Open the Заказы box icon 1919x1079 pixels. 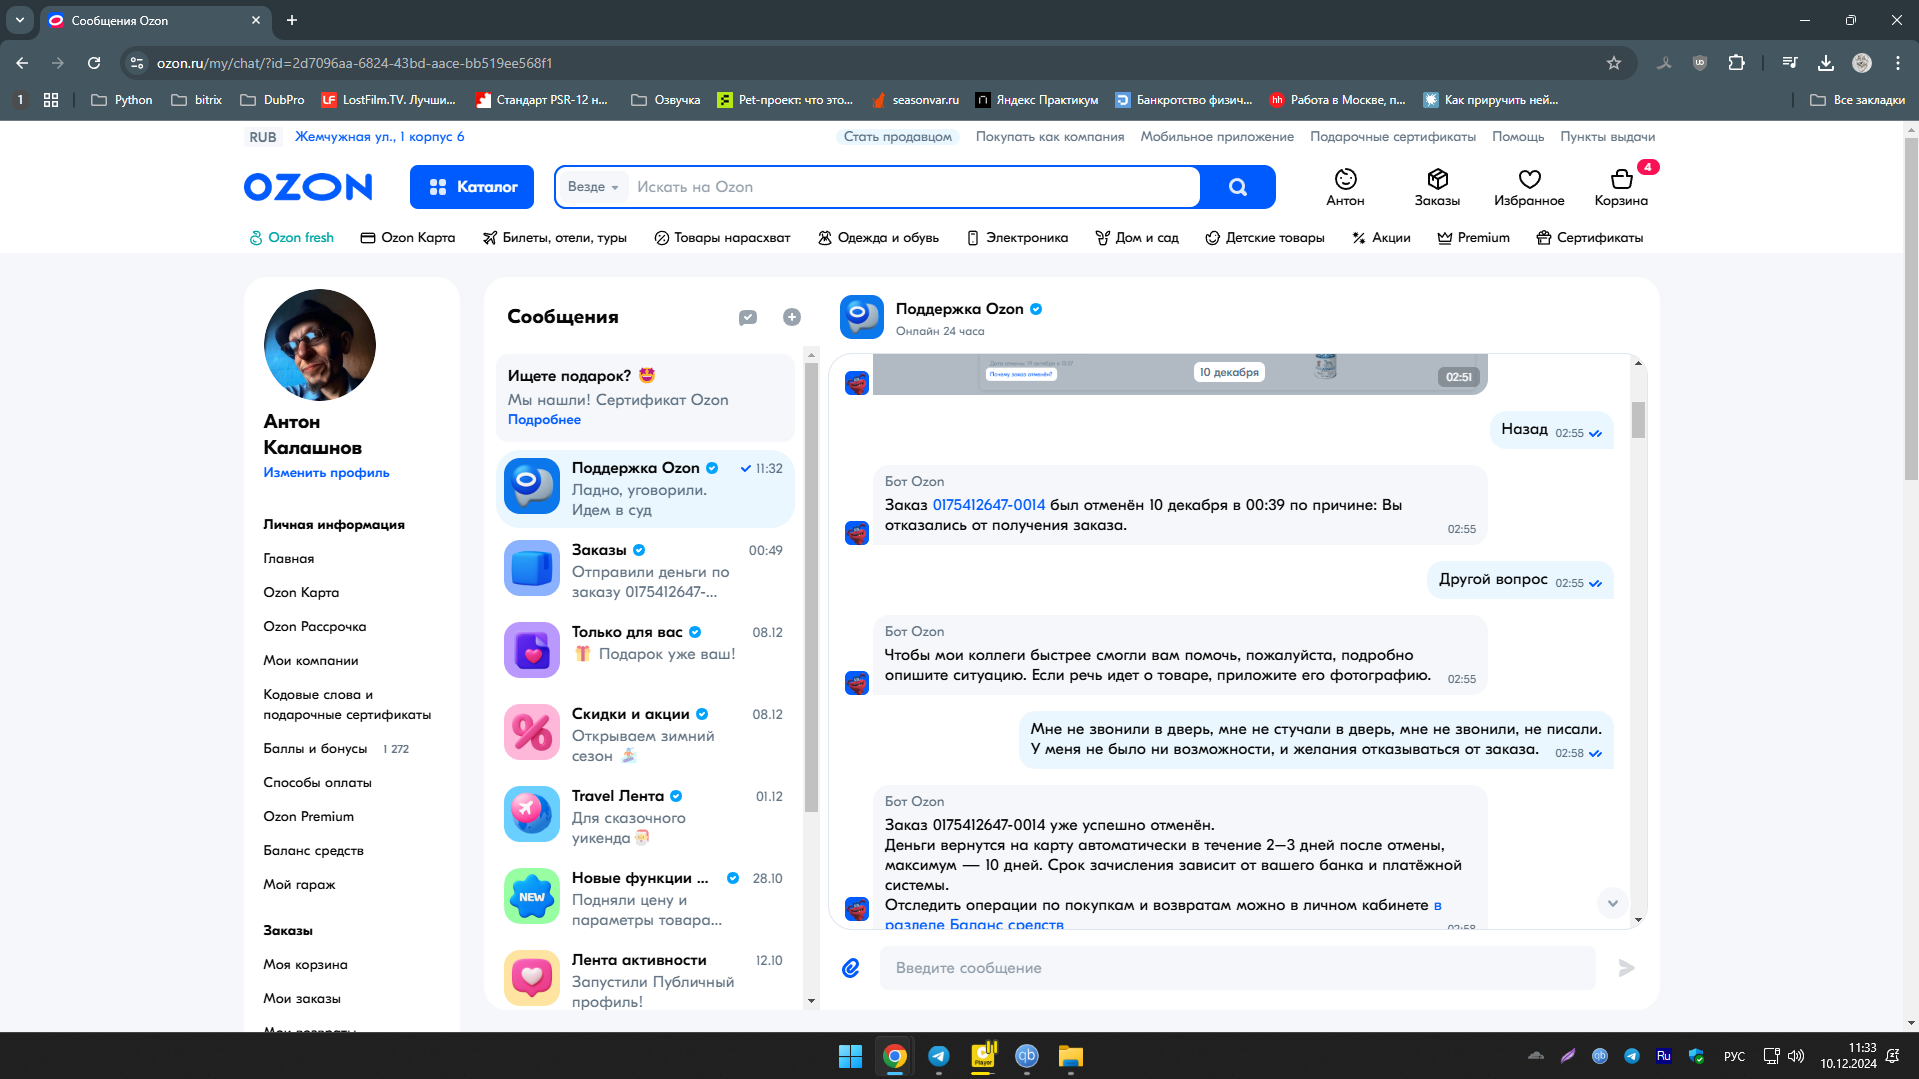point(1437,187)
